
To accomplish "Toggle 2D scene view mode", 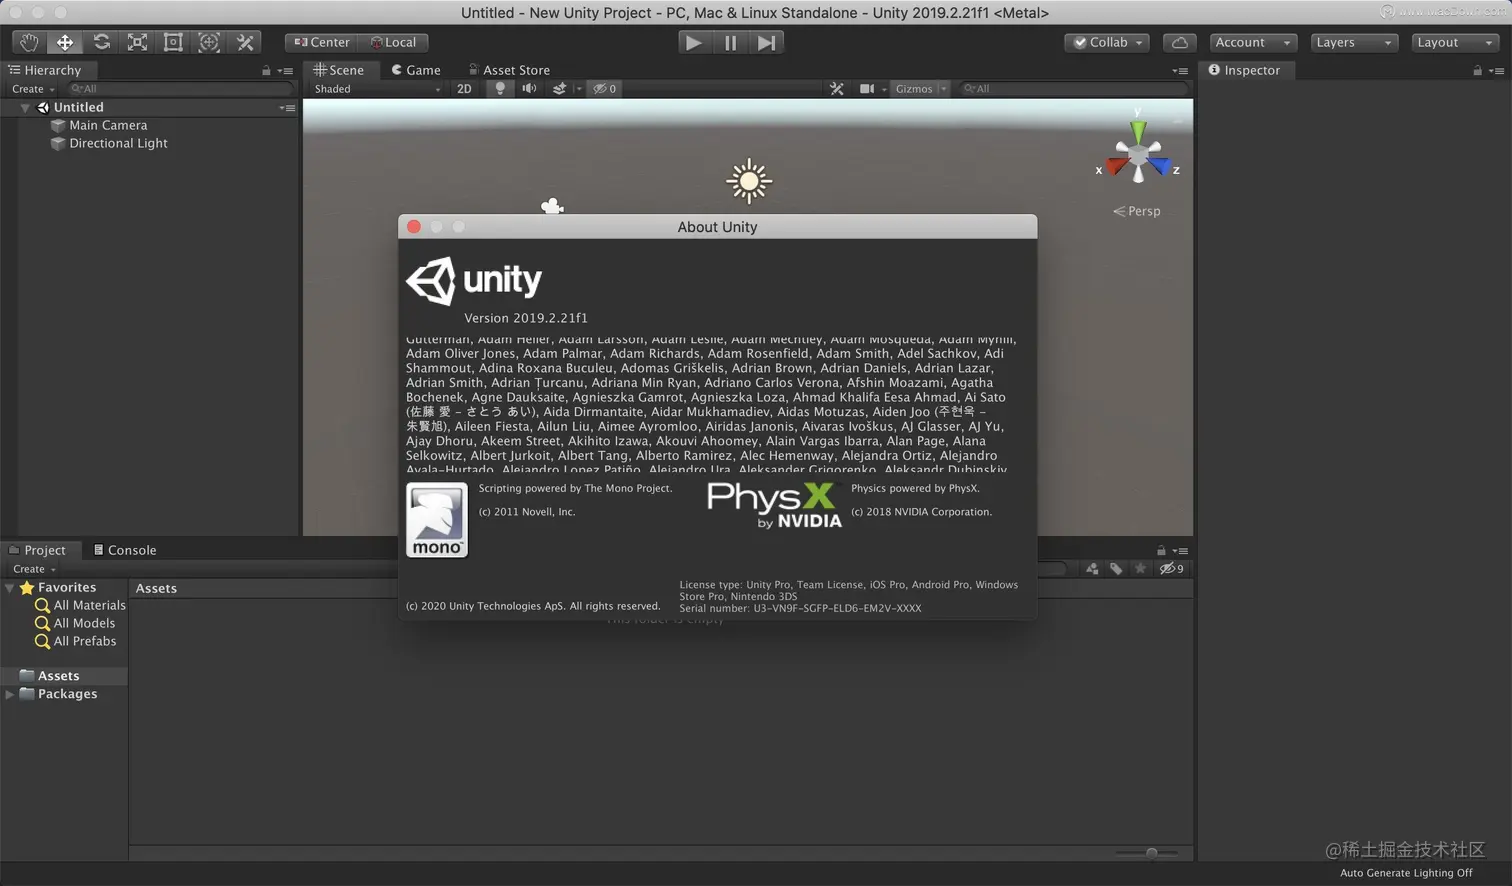I will coord(464,89).
